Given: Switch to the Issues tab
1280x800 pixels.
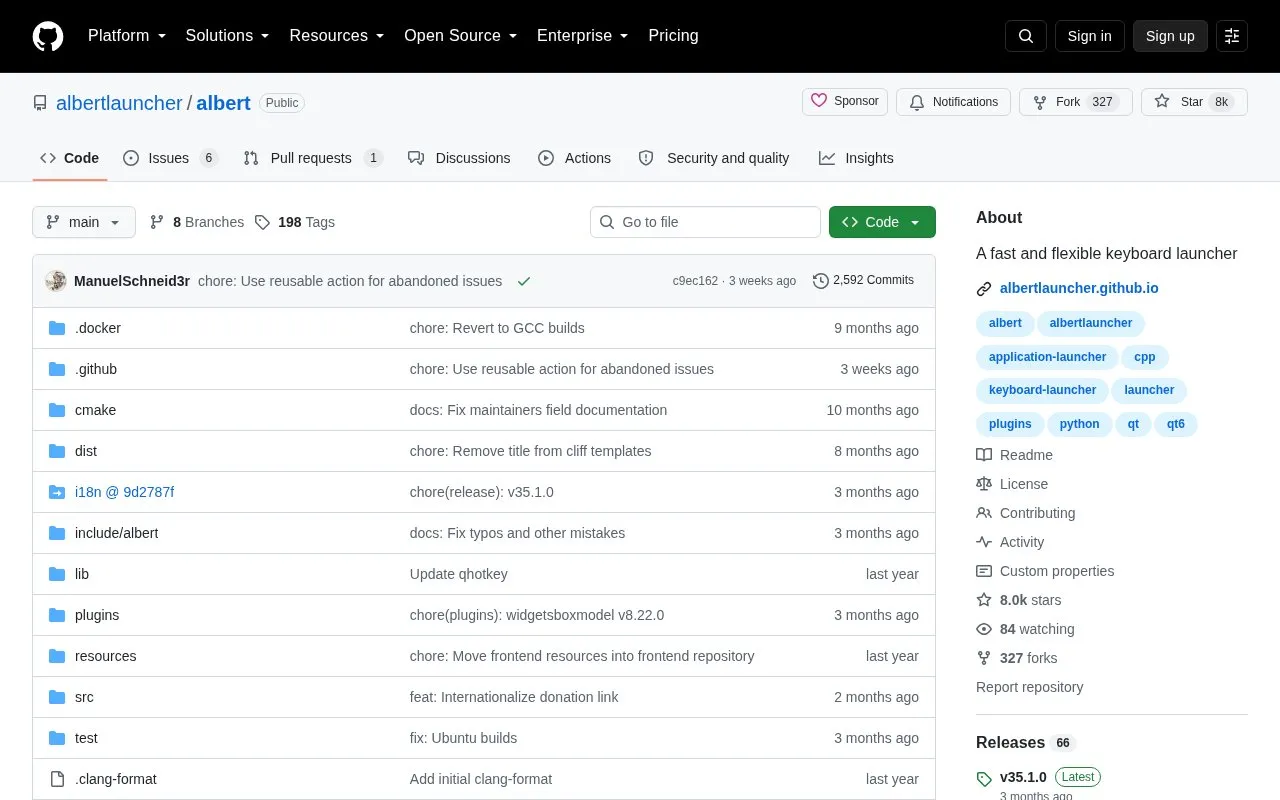Looking at the screenshot, I should tap(170, 158).
